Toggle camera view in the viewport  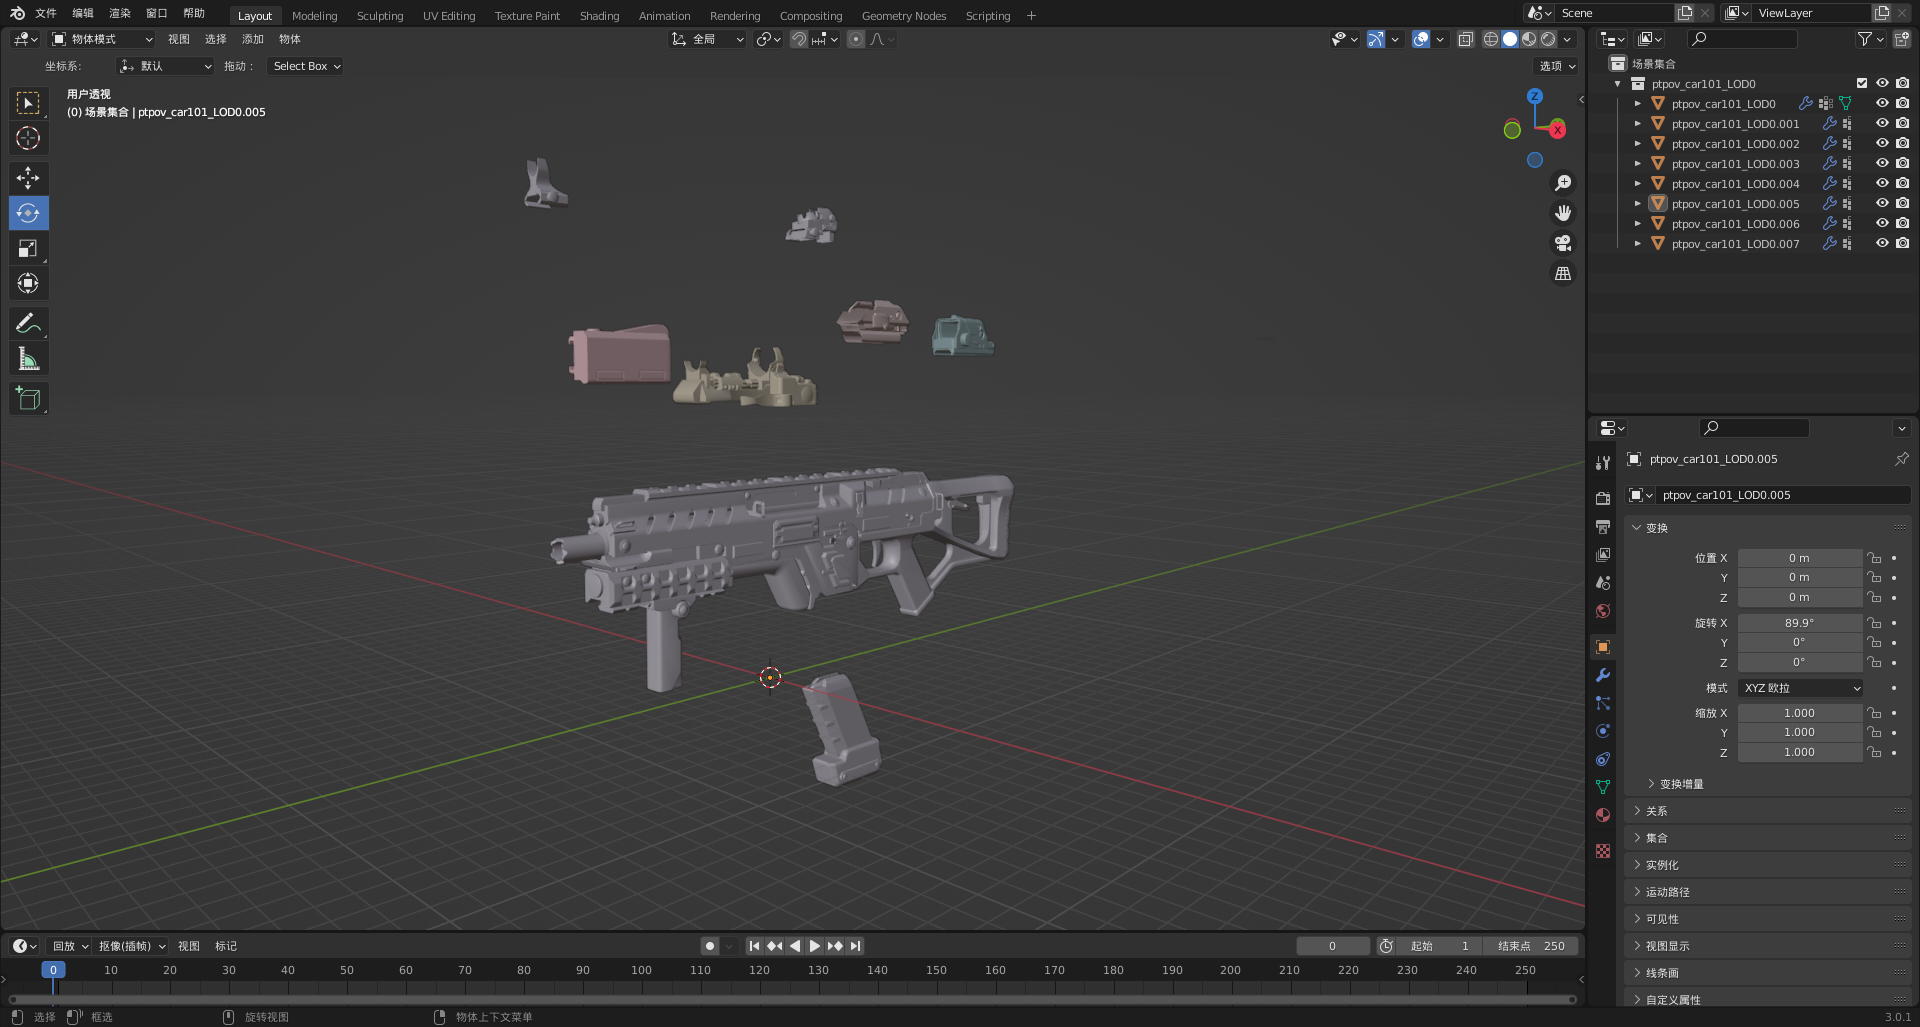pos(1562,243)
